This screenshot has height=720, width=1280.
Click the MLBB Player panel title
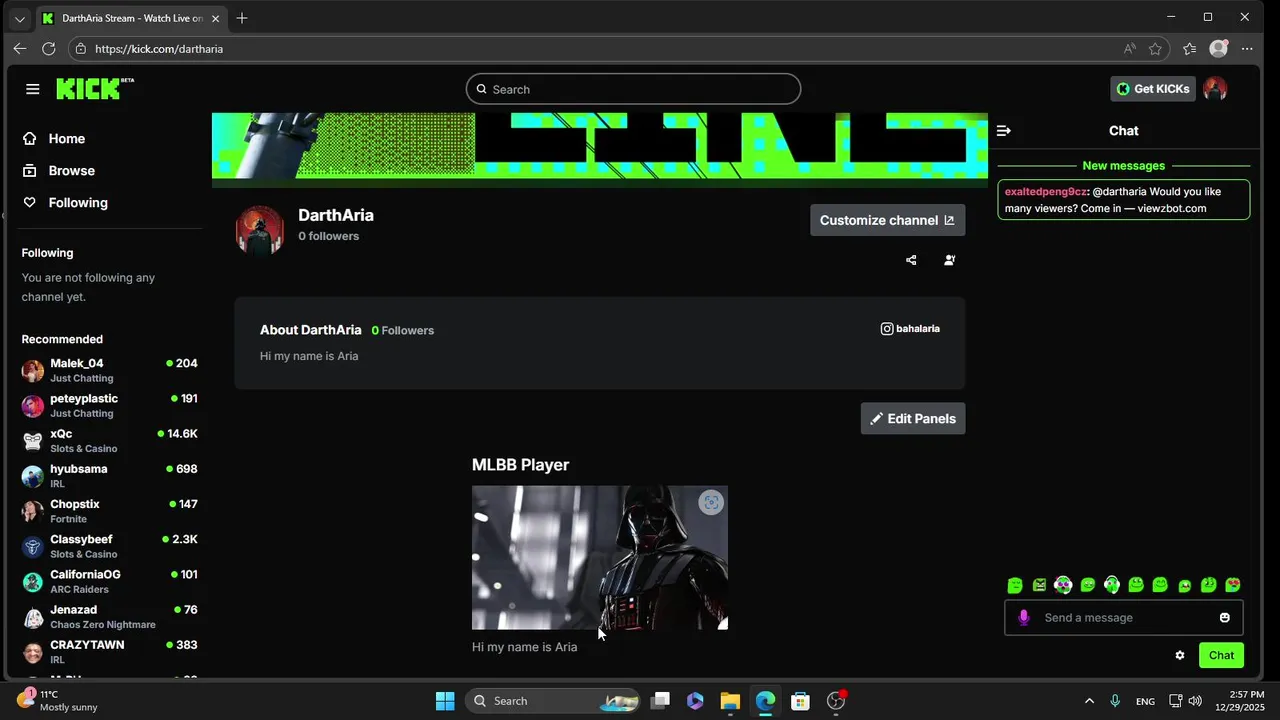520,465
